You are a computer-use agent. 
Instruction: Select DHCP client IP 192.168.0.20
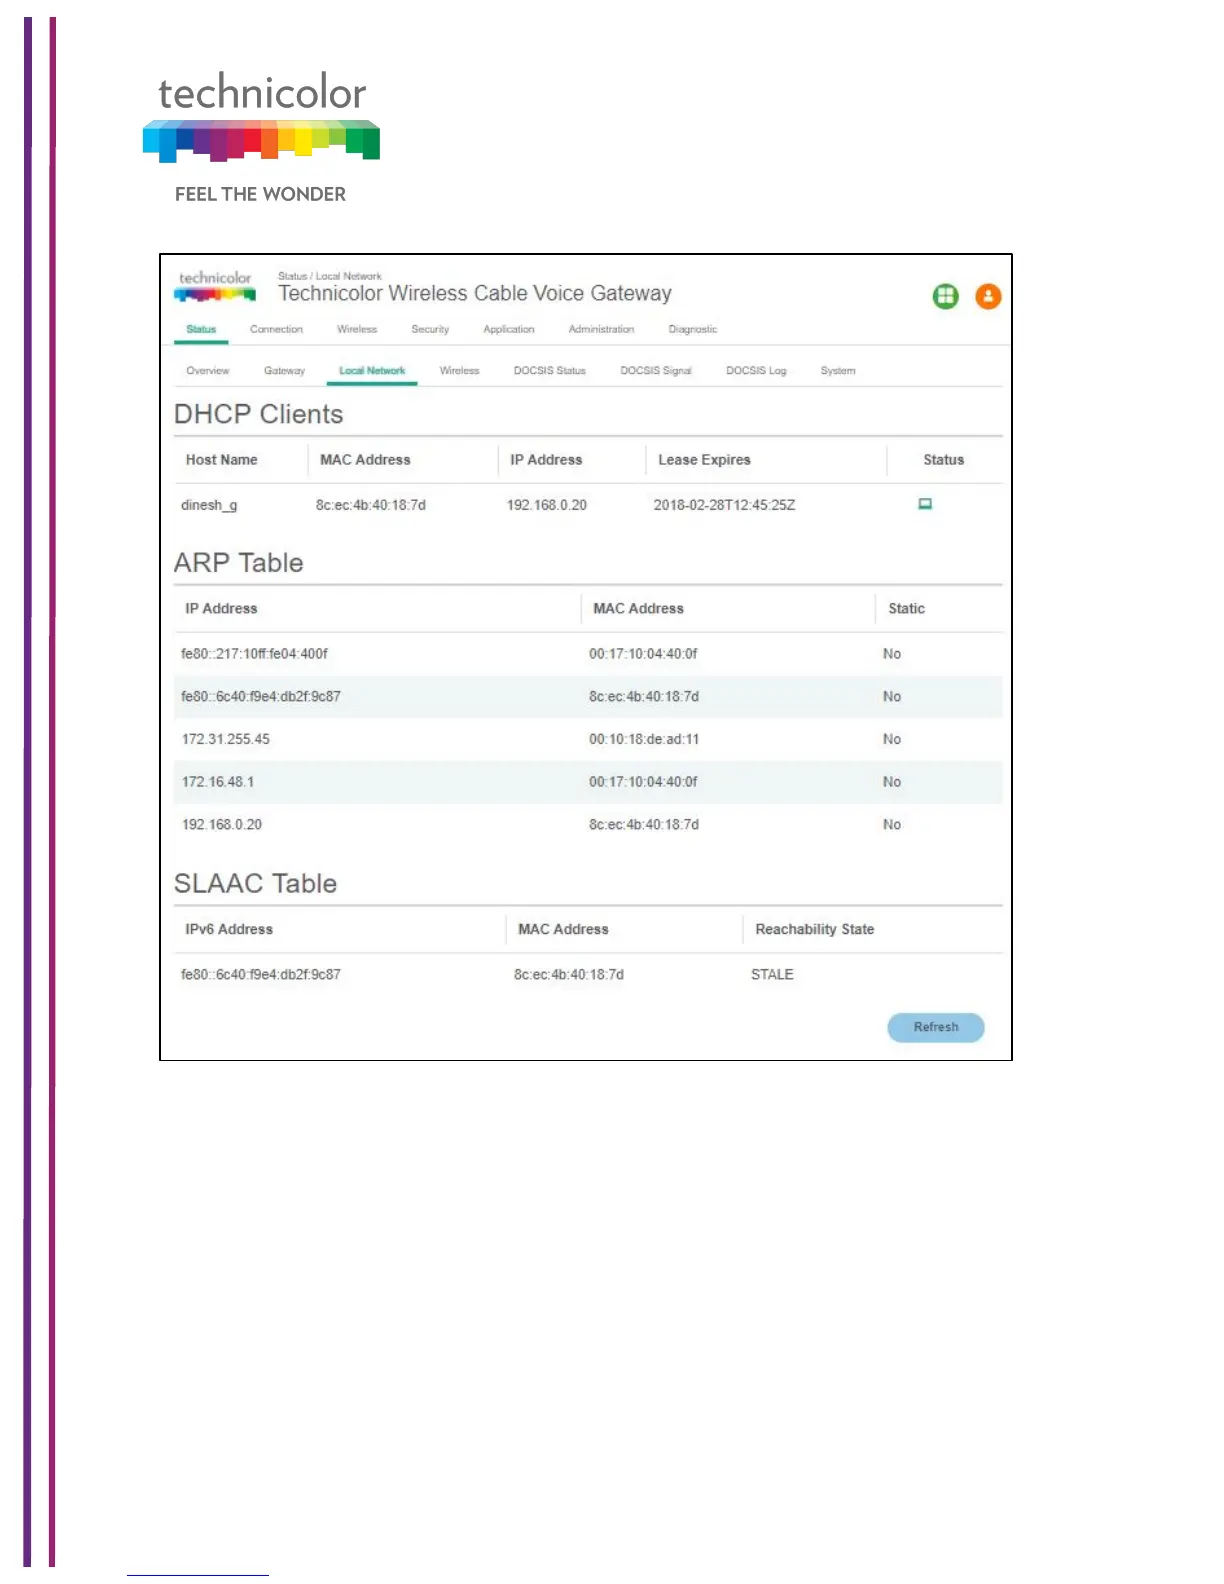point(547,505)
